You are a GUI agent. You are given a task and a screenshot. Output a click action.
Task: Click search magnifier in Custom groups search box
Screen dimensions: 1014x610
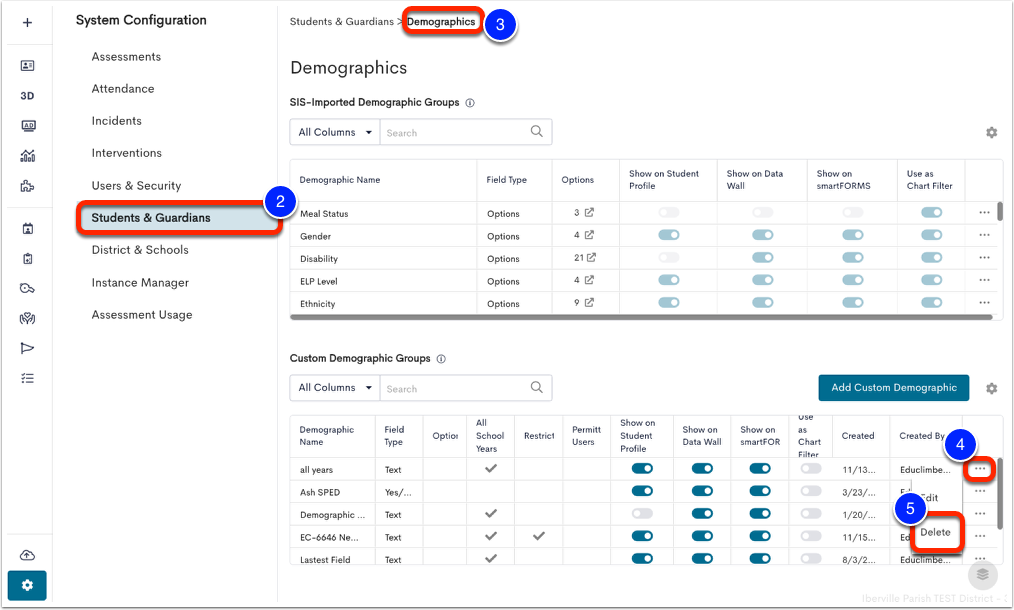537,387
